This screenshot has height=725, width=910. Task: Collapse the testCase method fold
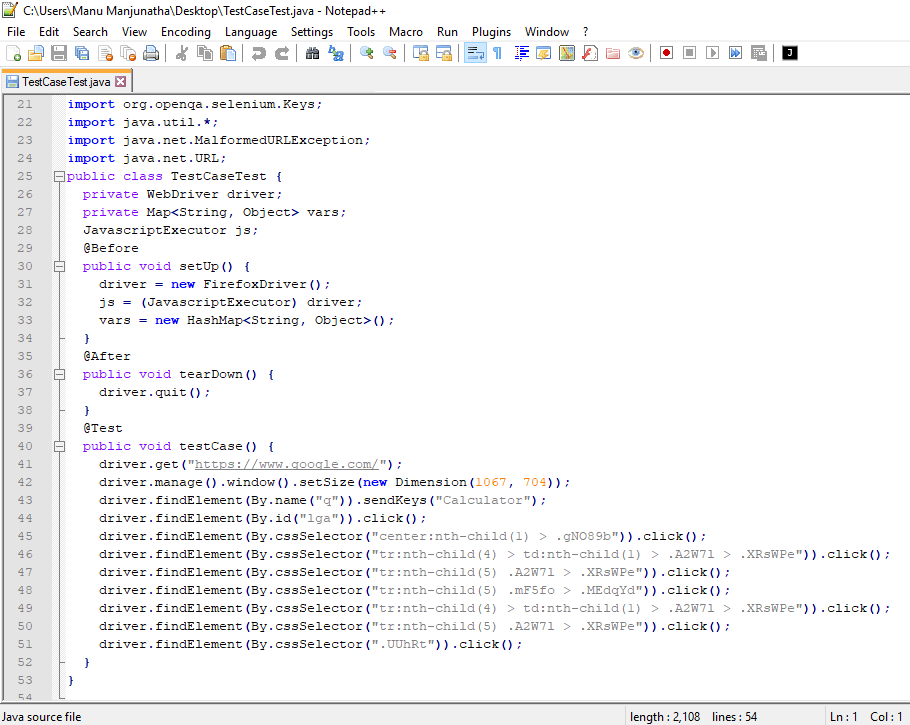click(x=59, y=446)
